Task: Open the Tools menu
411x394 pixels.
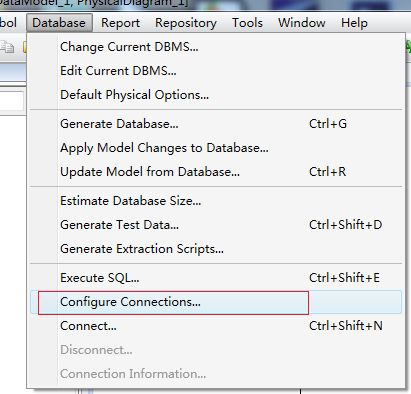Action: [x=247, y=23]
